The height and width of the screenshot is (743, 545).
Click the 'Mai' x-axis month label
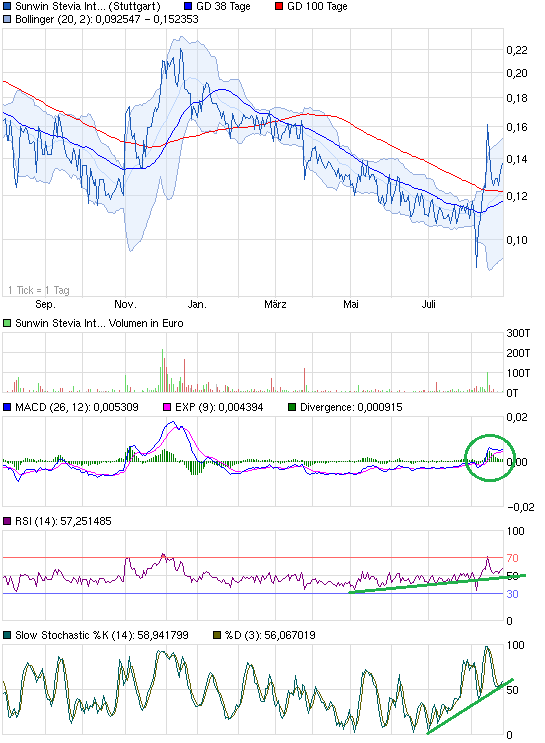pyautogui.click(x=351, y=304)
